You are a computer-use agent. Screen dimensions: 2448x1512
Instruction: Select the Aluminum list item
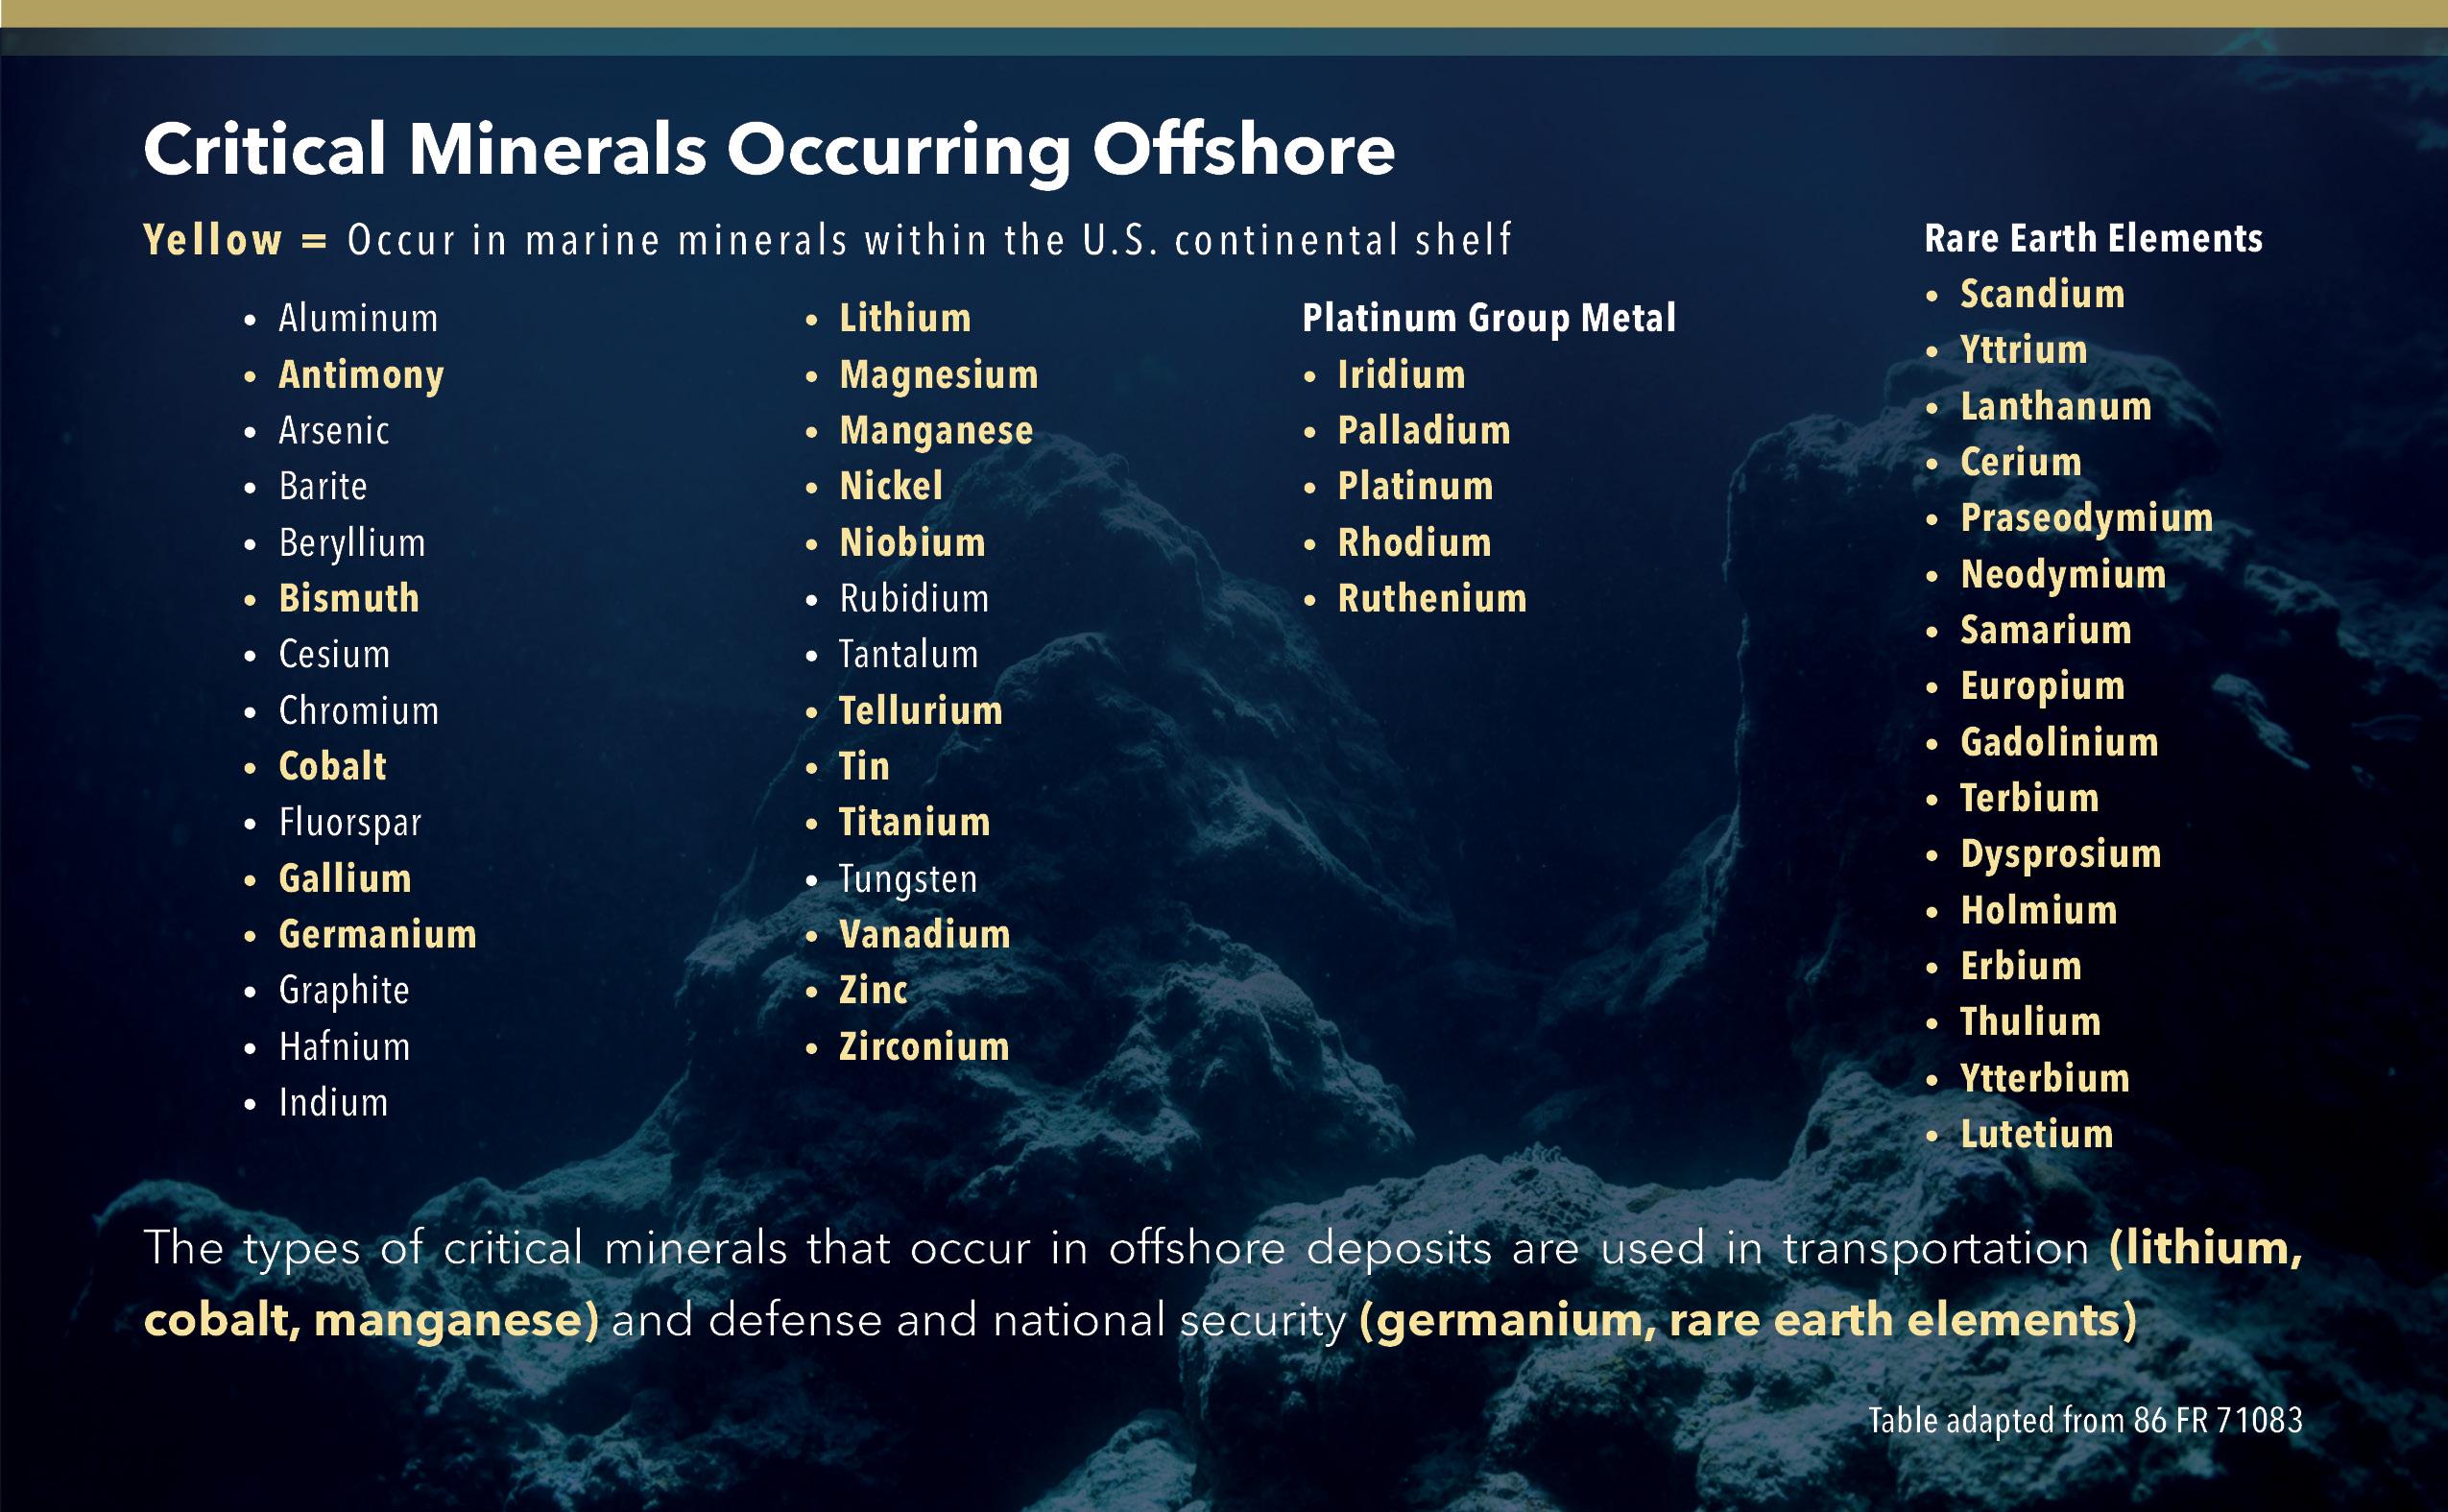(359, 318)
